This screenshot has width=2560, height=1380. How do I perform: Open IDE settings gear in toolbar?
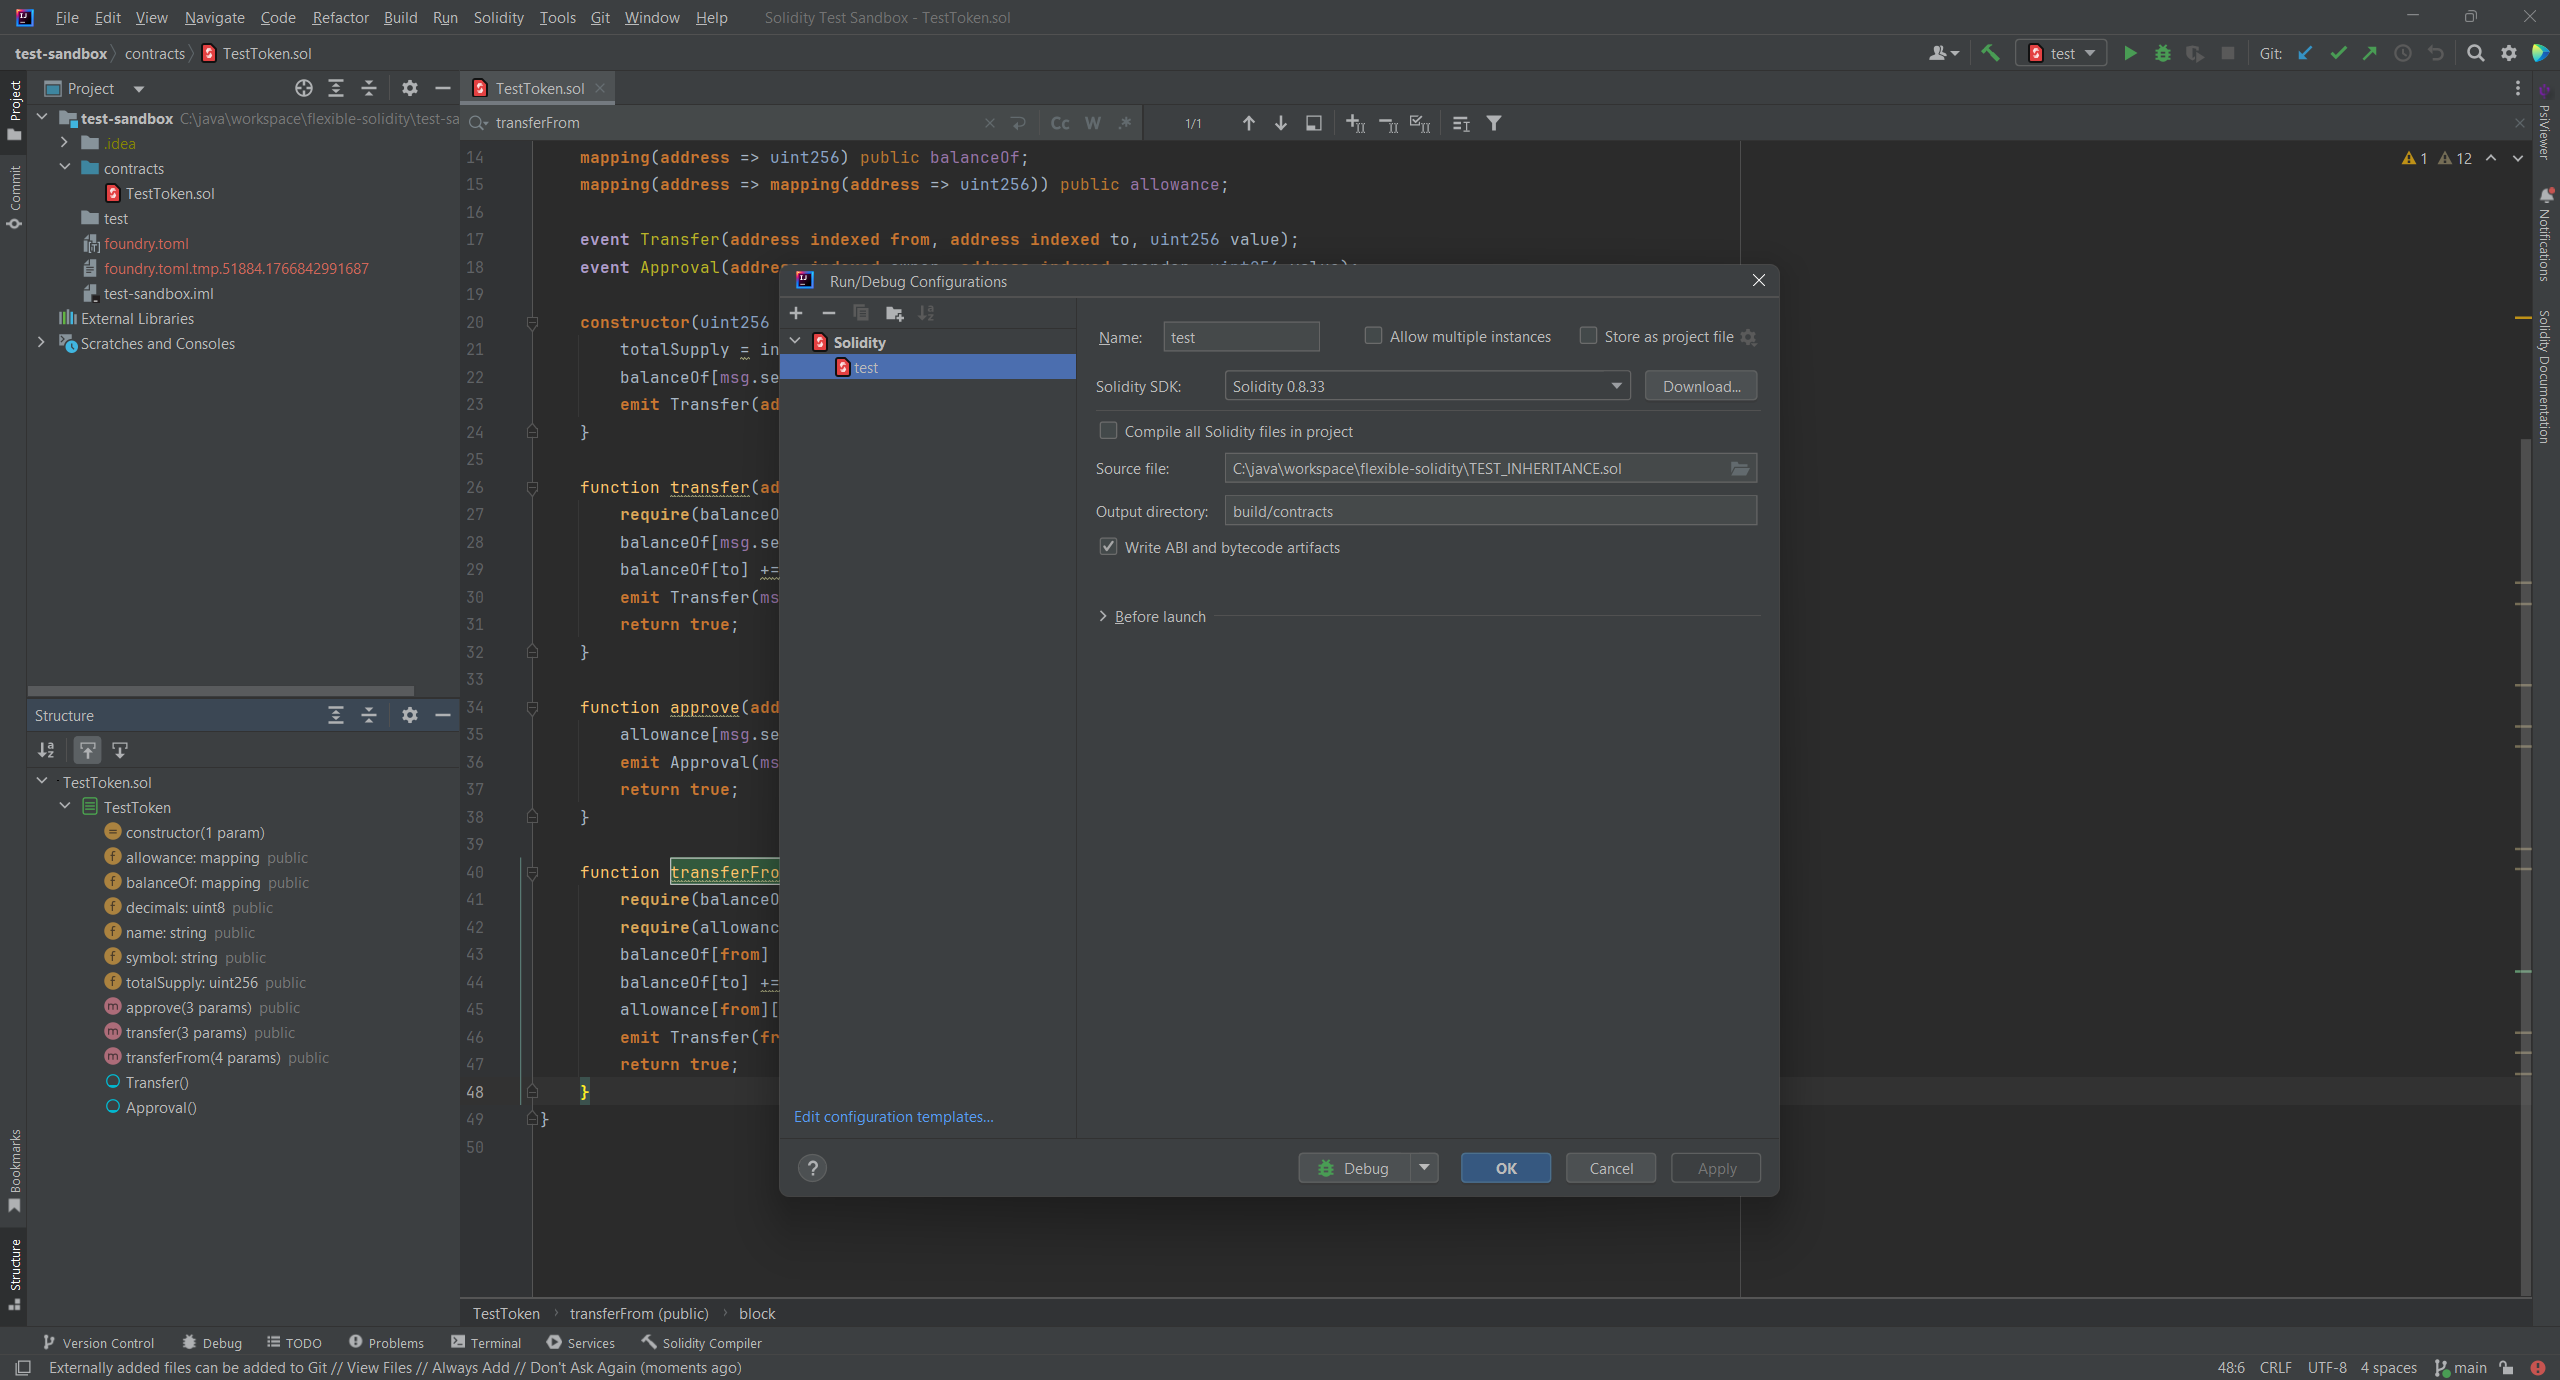[2509, 53]
